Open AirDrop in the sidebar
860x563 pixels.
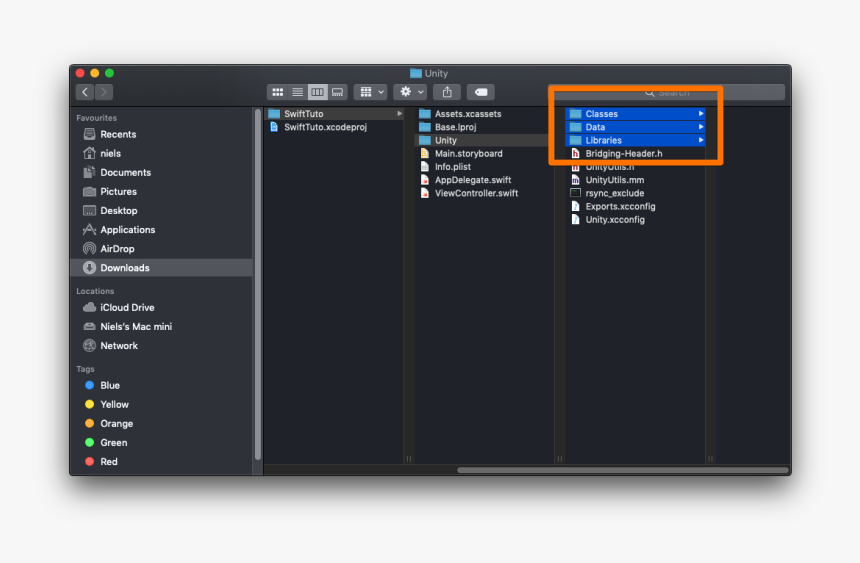coord(162,249)
